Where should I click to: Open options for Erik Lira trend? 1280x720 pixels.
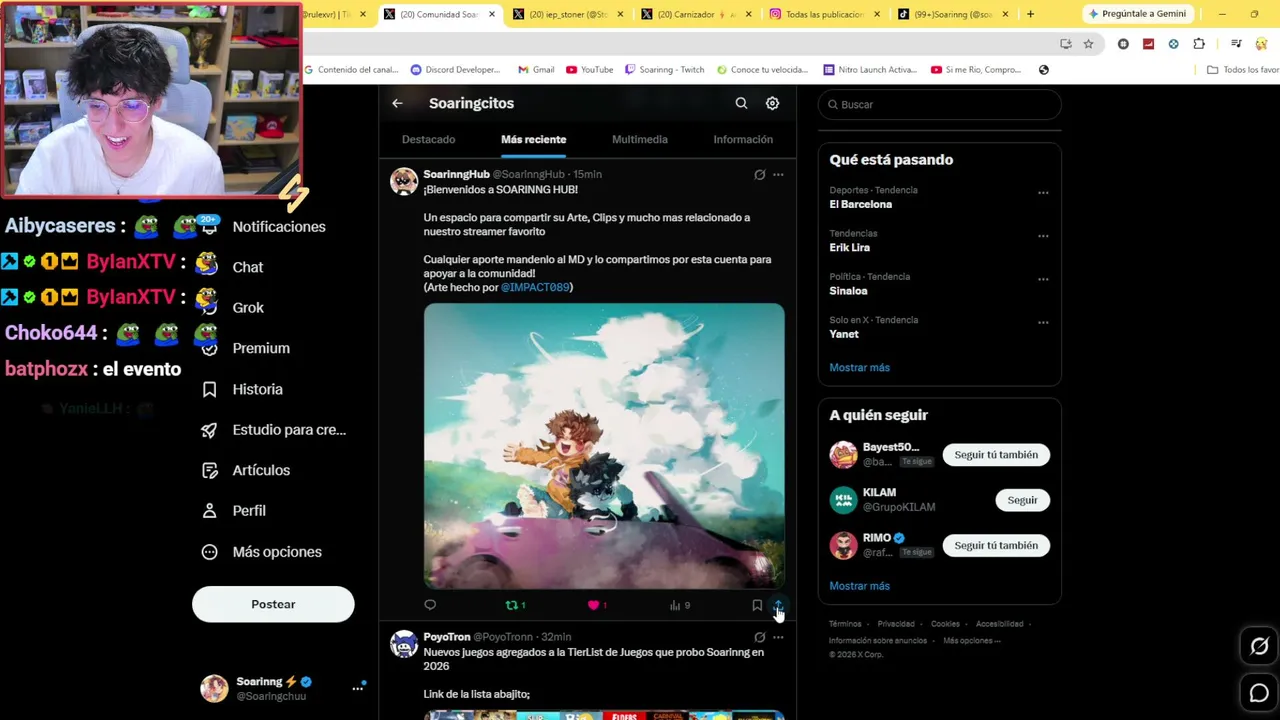pos(1043,236)
